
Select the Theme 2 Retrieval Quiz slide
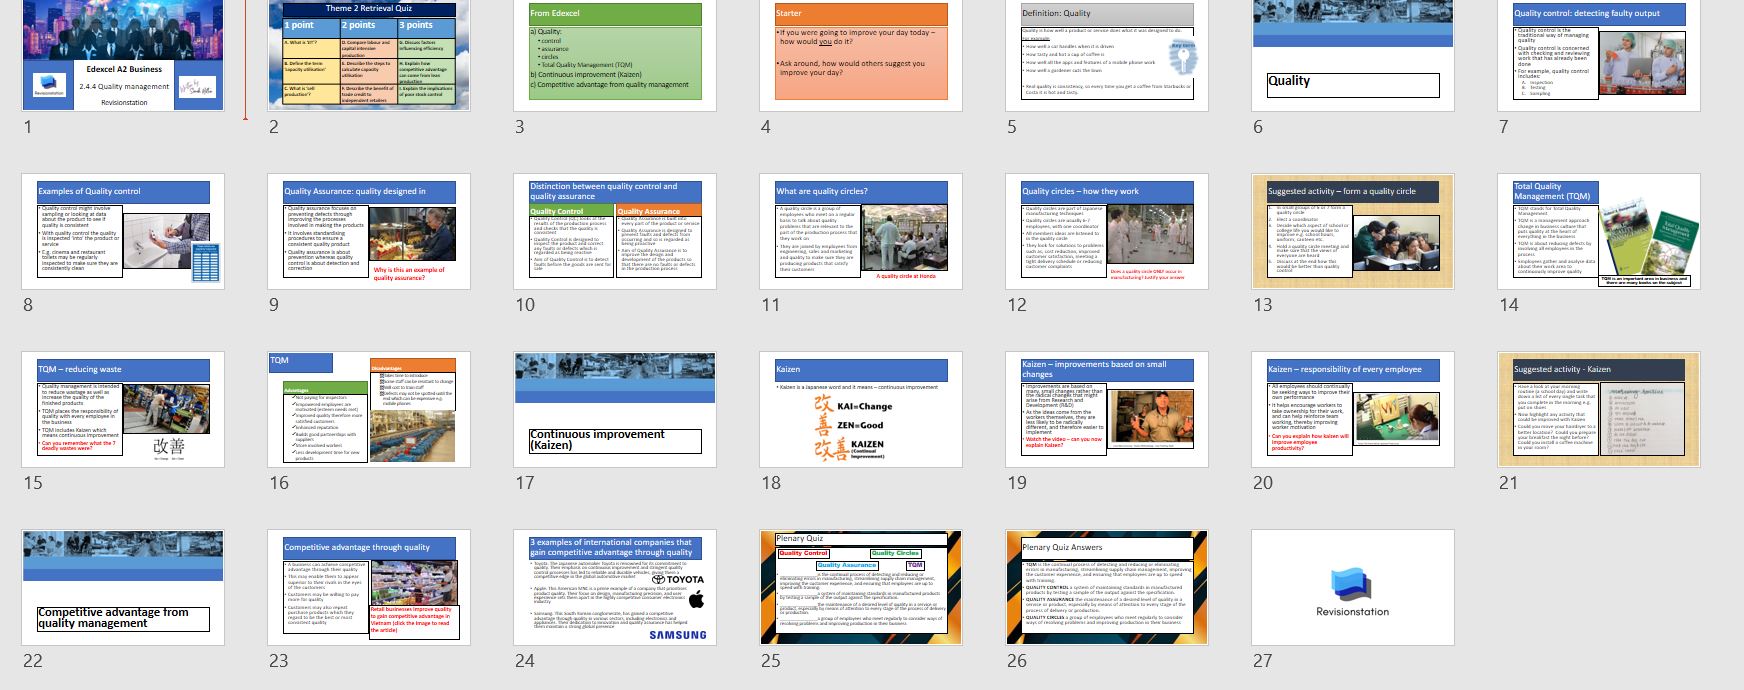[369, 55]
